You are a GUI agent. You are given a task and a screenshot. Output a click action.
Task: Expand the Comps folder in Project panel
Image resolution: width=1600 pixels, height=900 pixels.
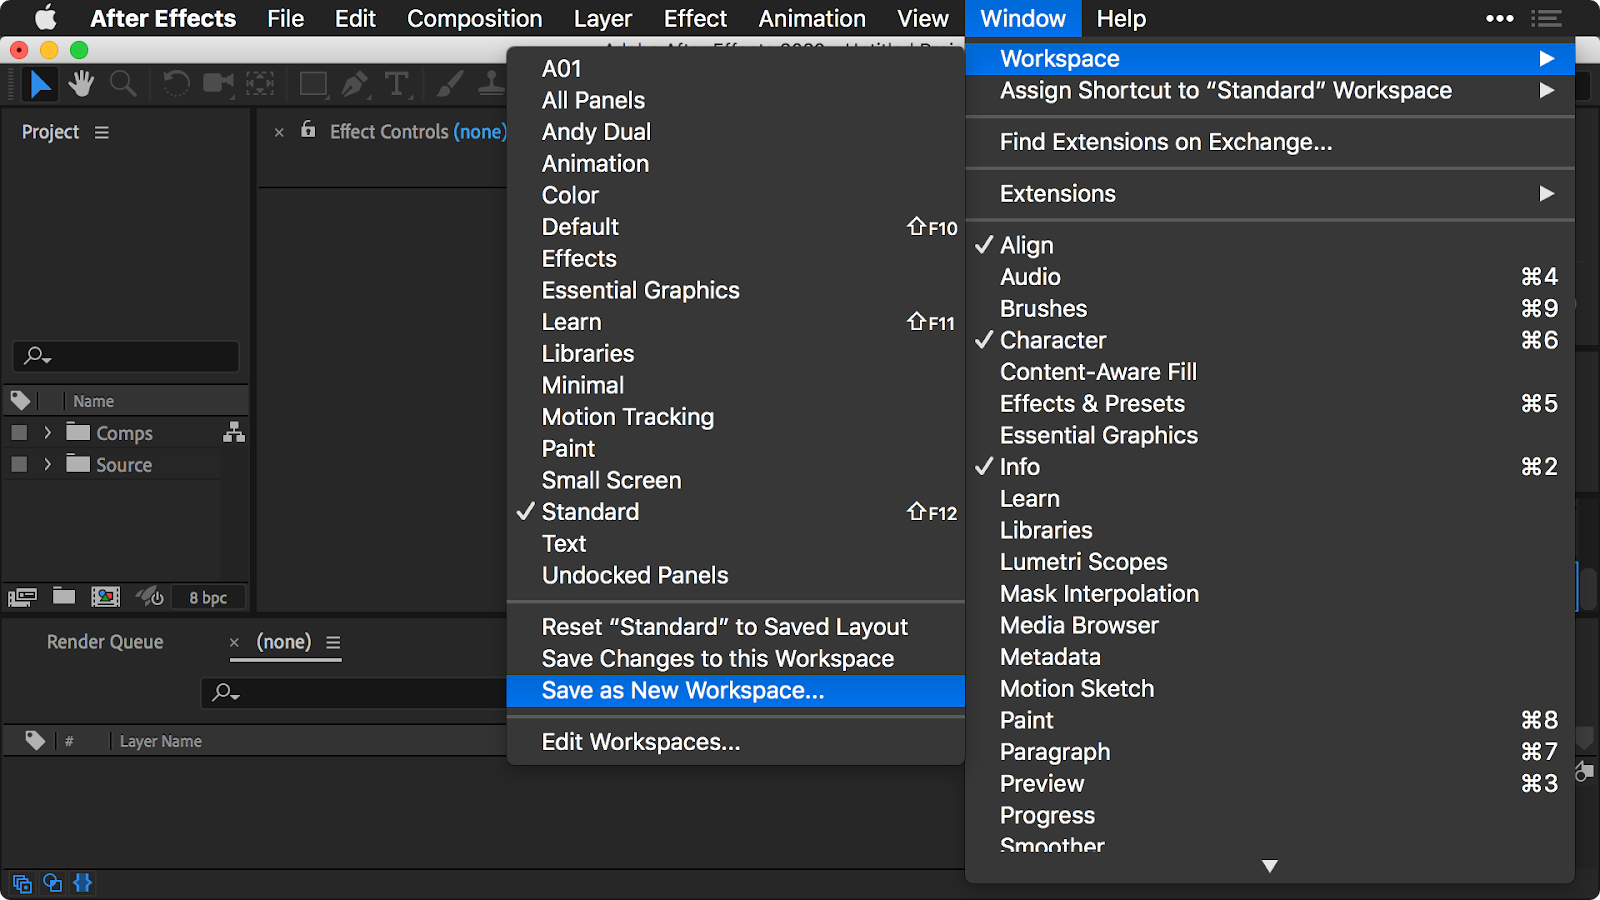click(x=47, y=433)
